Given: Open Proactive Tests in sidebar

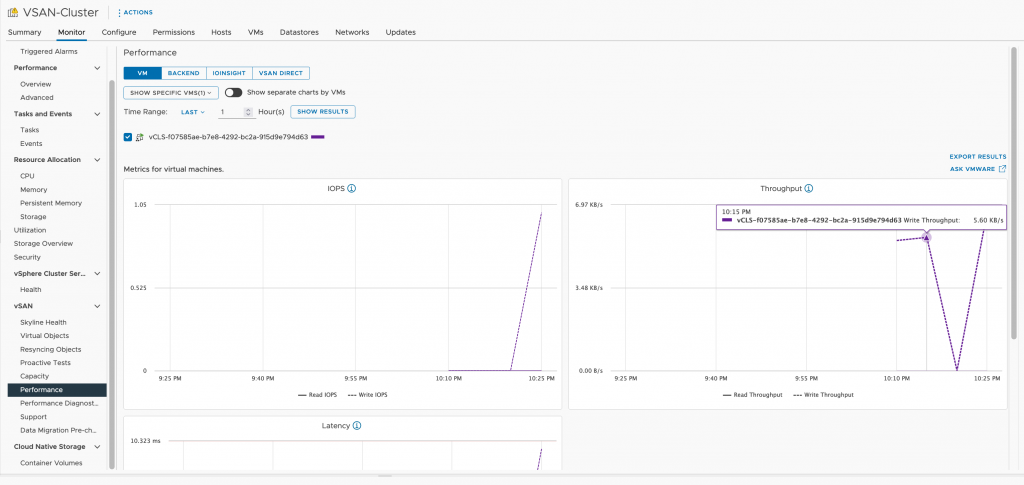Looking at the screenshot, I should pos(45,363).
